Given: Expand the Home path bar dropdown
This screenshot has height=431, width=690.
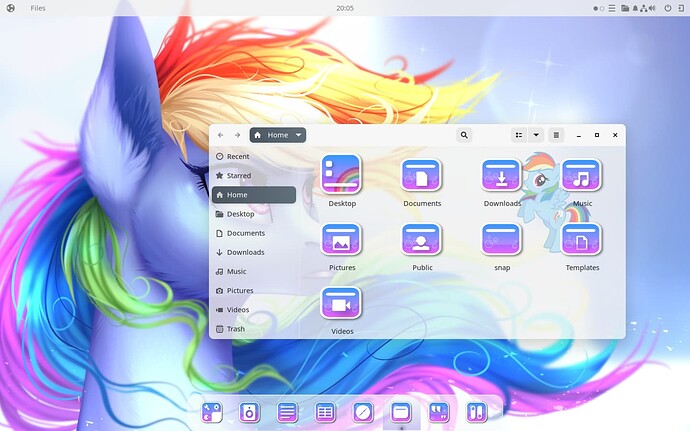Looking at the screenshot, I should pos(298,135).
